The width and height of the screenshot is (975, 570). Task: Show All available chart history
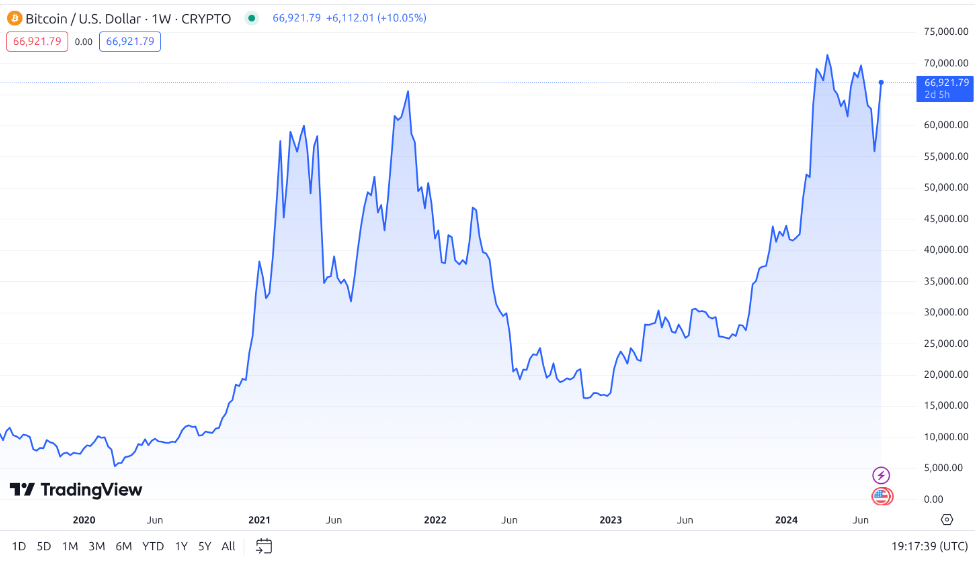click(229, 546)
